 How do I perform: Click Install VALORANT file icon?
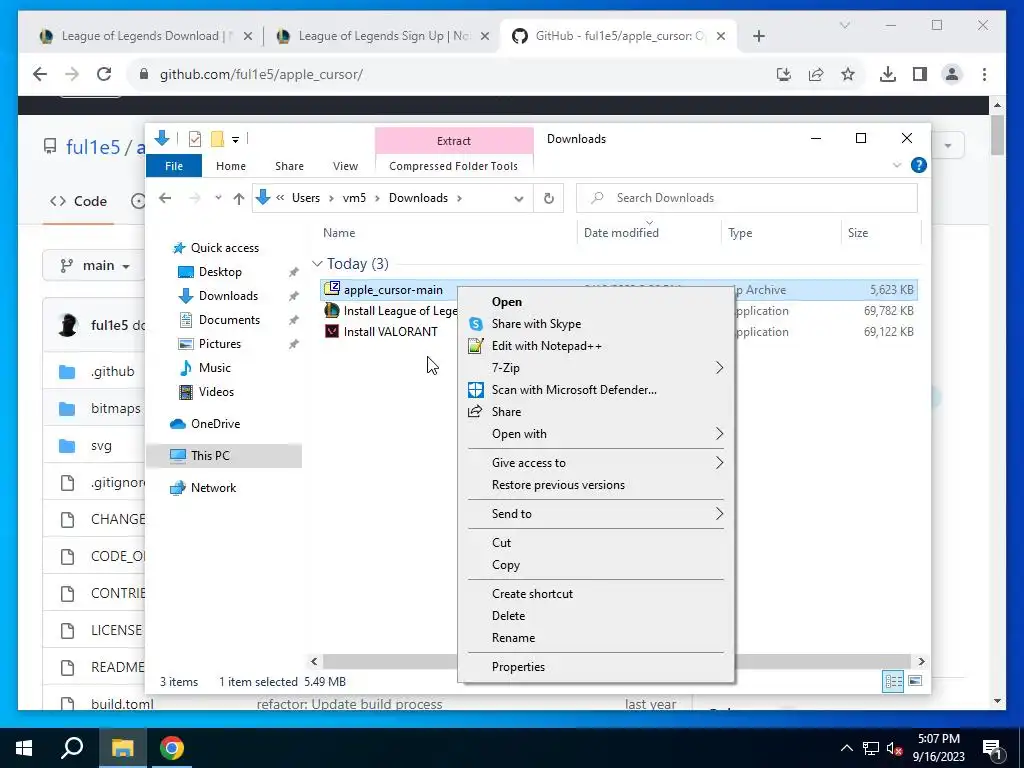(x=332, y=331)
